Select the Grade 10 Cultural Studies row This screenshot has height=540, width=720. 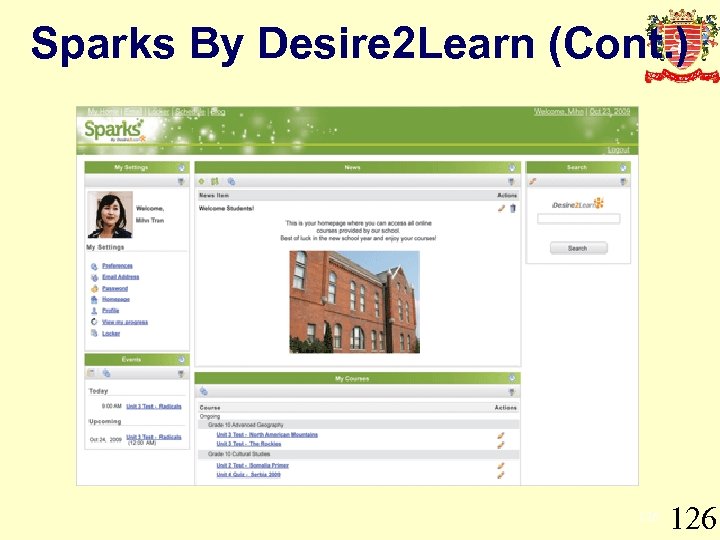[x=358, y=454]
